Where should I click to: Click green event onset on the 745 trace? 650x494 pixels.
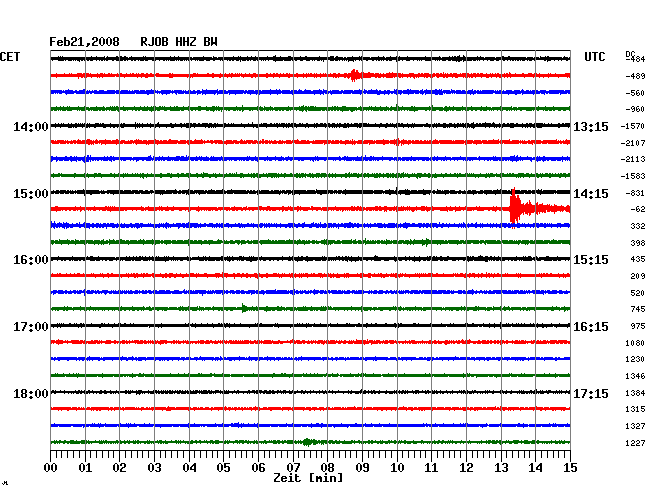(x=245, y=308)
